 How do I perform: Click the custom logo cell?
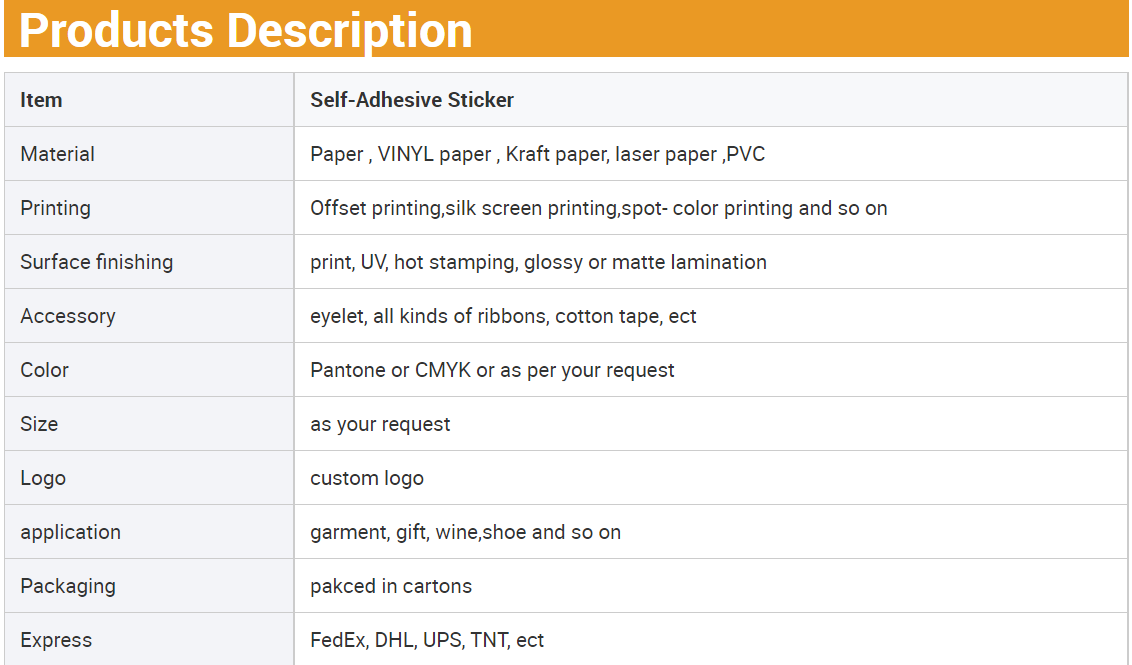point(366,478)
